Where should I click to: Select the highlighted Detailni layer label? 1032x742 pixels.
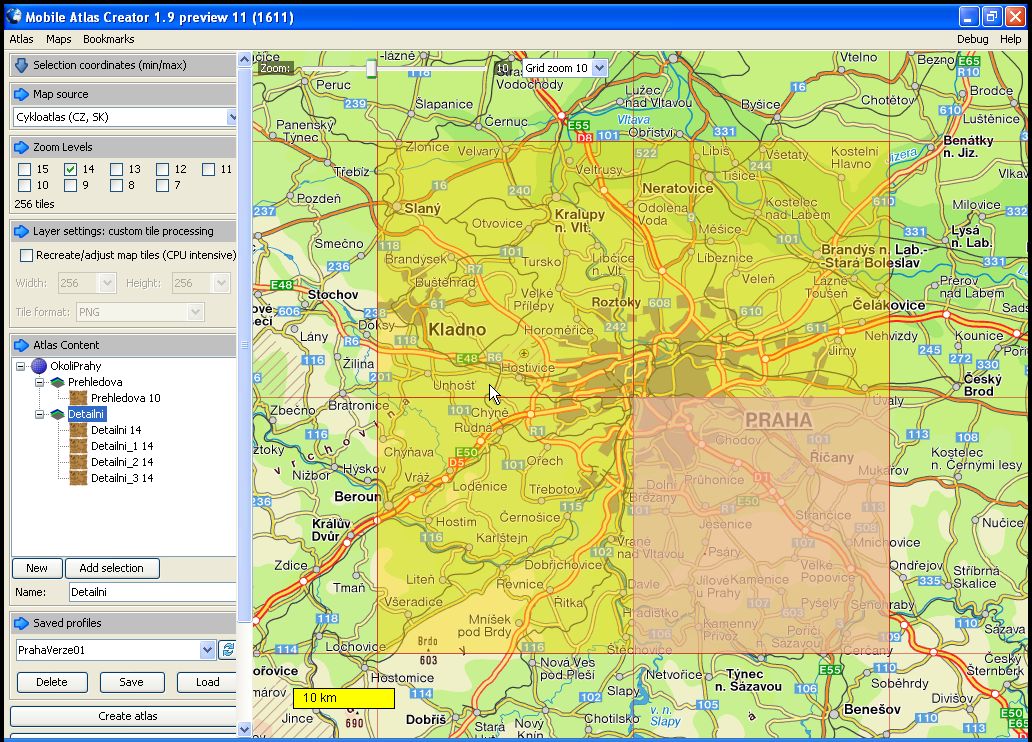pyautogui.click(x=86, y=414)
